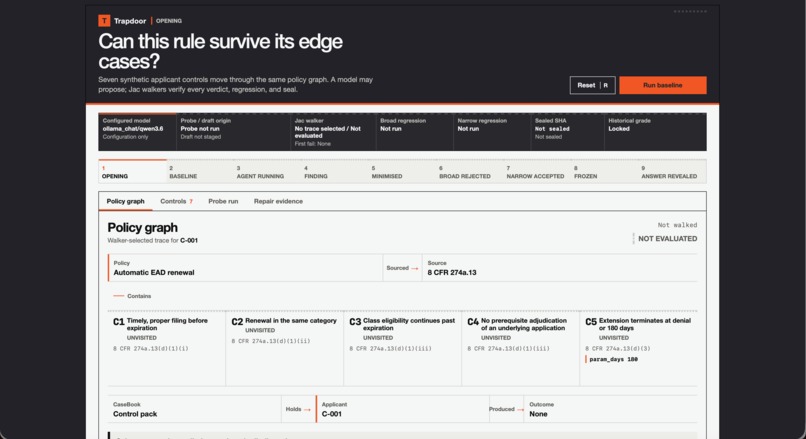The width and height of the screenshot is (806, 439).
Task: Click the Control pack CaseBook box
Action: pos(194,409)
